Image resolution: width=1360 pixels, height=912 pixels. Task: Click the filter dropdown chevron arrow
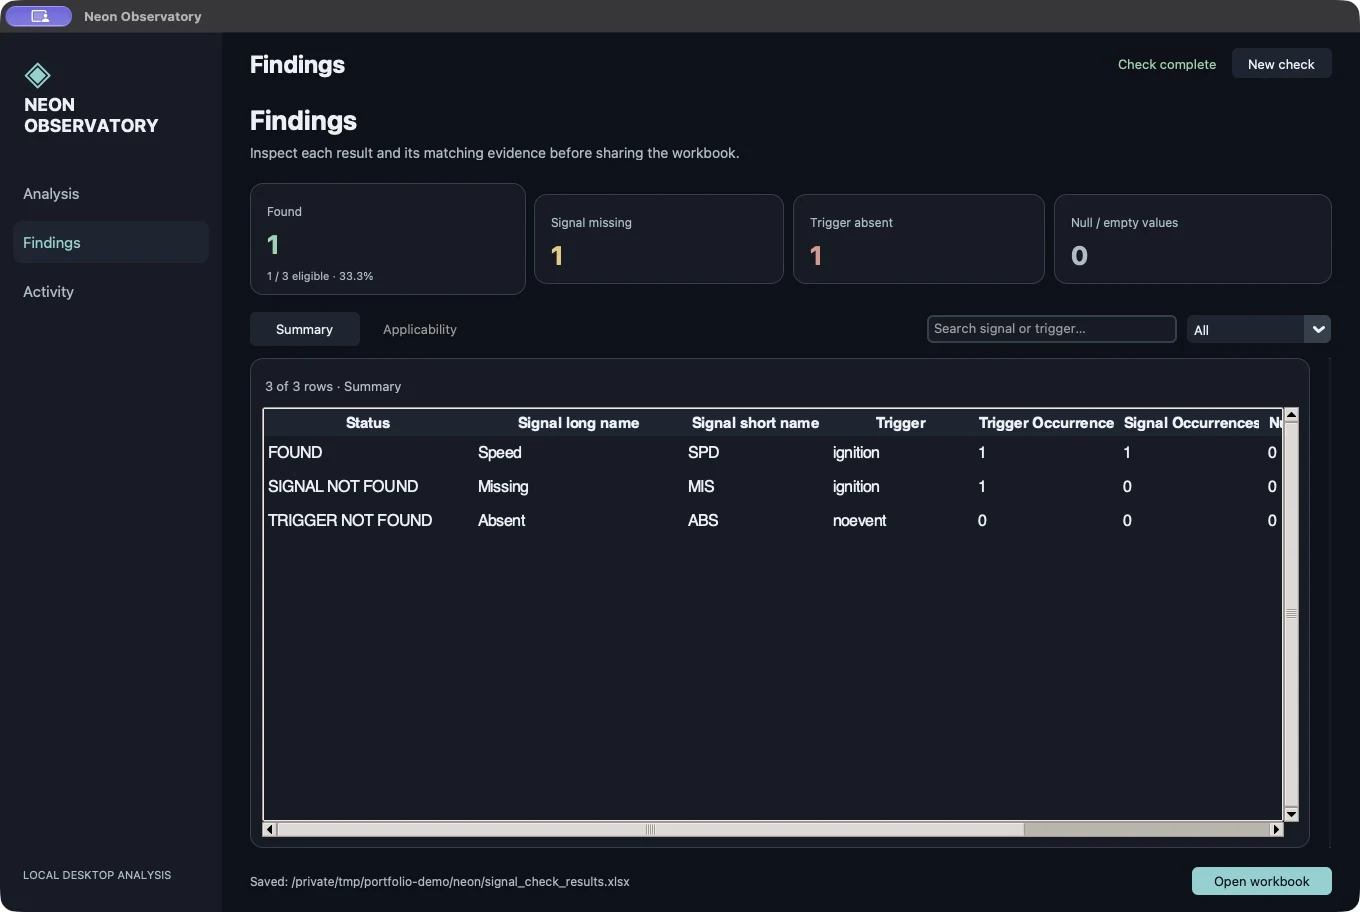pyautogui.click(x=1318, y=329)
